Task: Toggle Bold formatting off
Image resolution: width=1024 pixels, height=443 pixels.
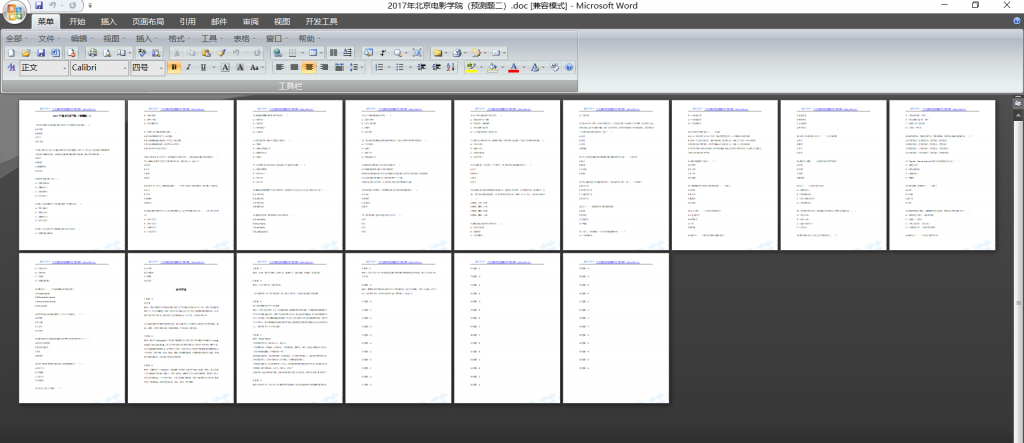Action: click(x=175, y=67)
